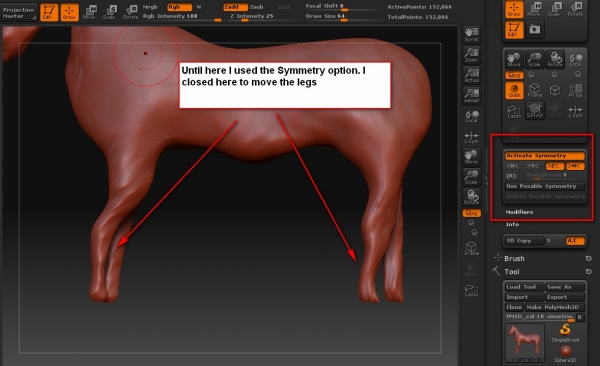Toggle Lasso in the Transform palette
This screenshot has height=366, width=600.
514,111
